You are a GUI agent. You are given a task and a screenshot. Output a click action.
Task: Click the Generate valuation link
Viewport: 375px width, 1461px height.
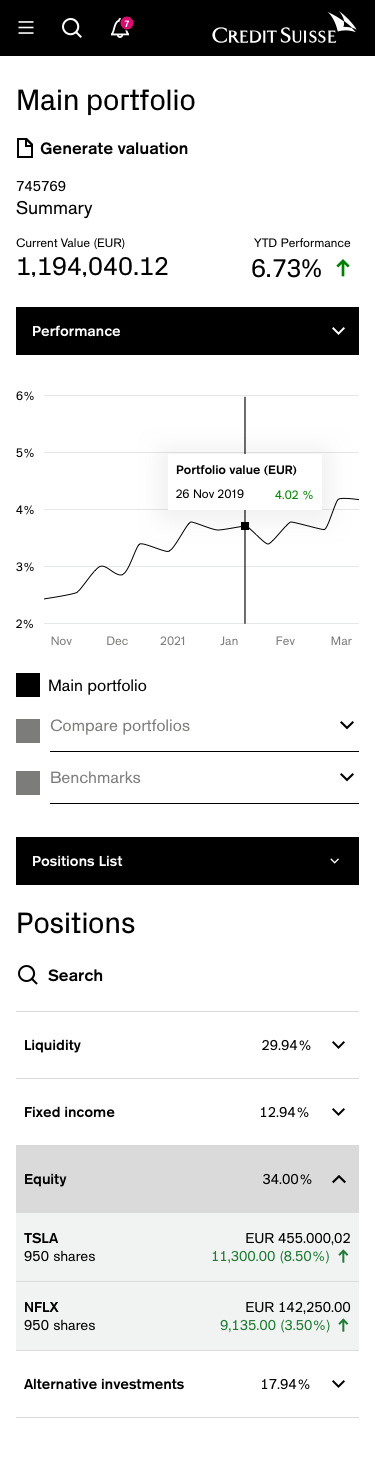coord(114,148)
